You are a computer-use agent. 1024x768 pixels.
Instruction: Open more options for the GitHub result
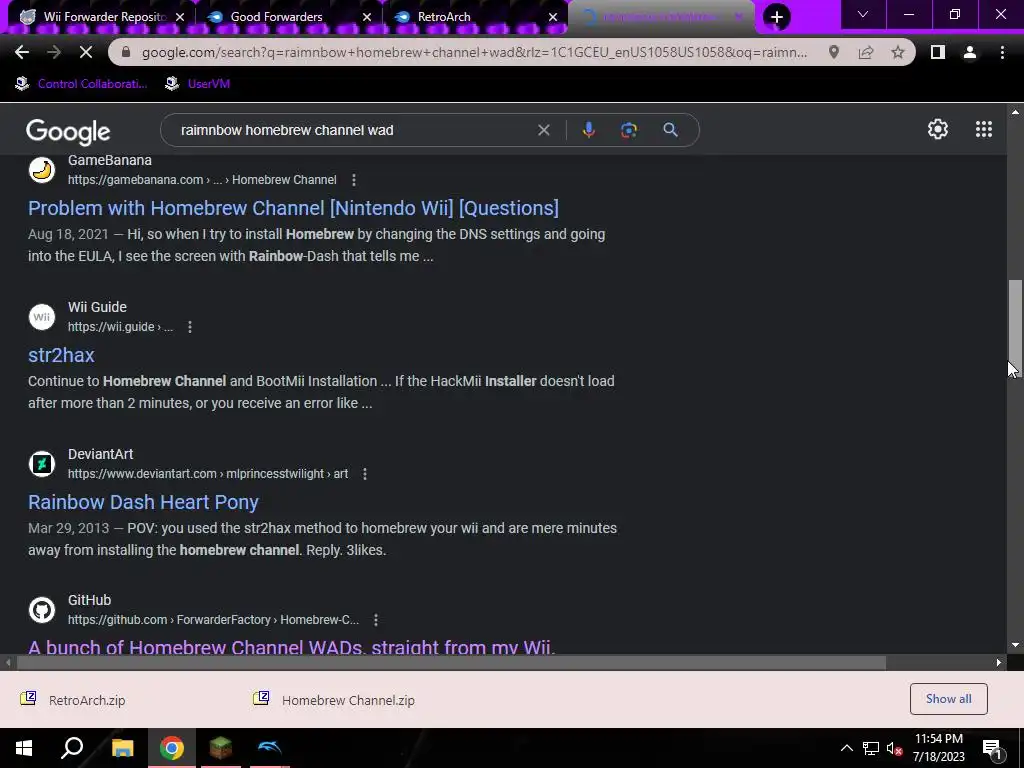pos(376,620)
